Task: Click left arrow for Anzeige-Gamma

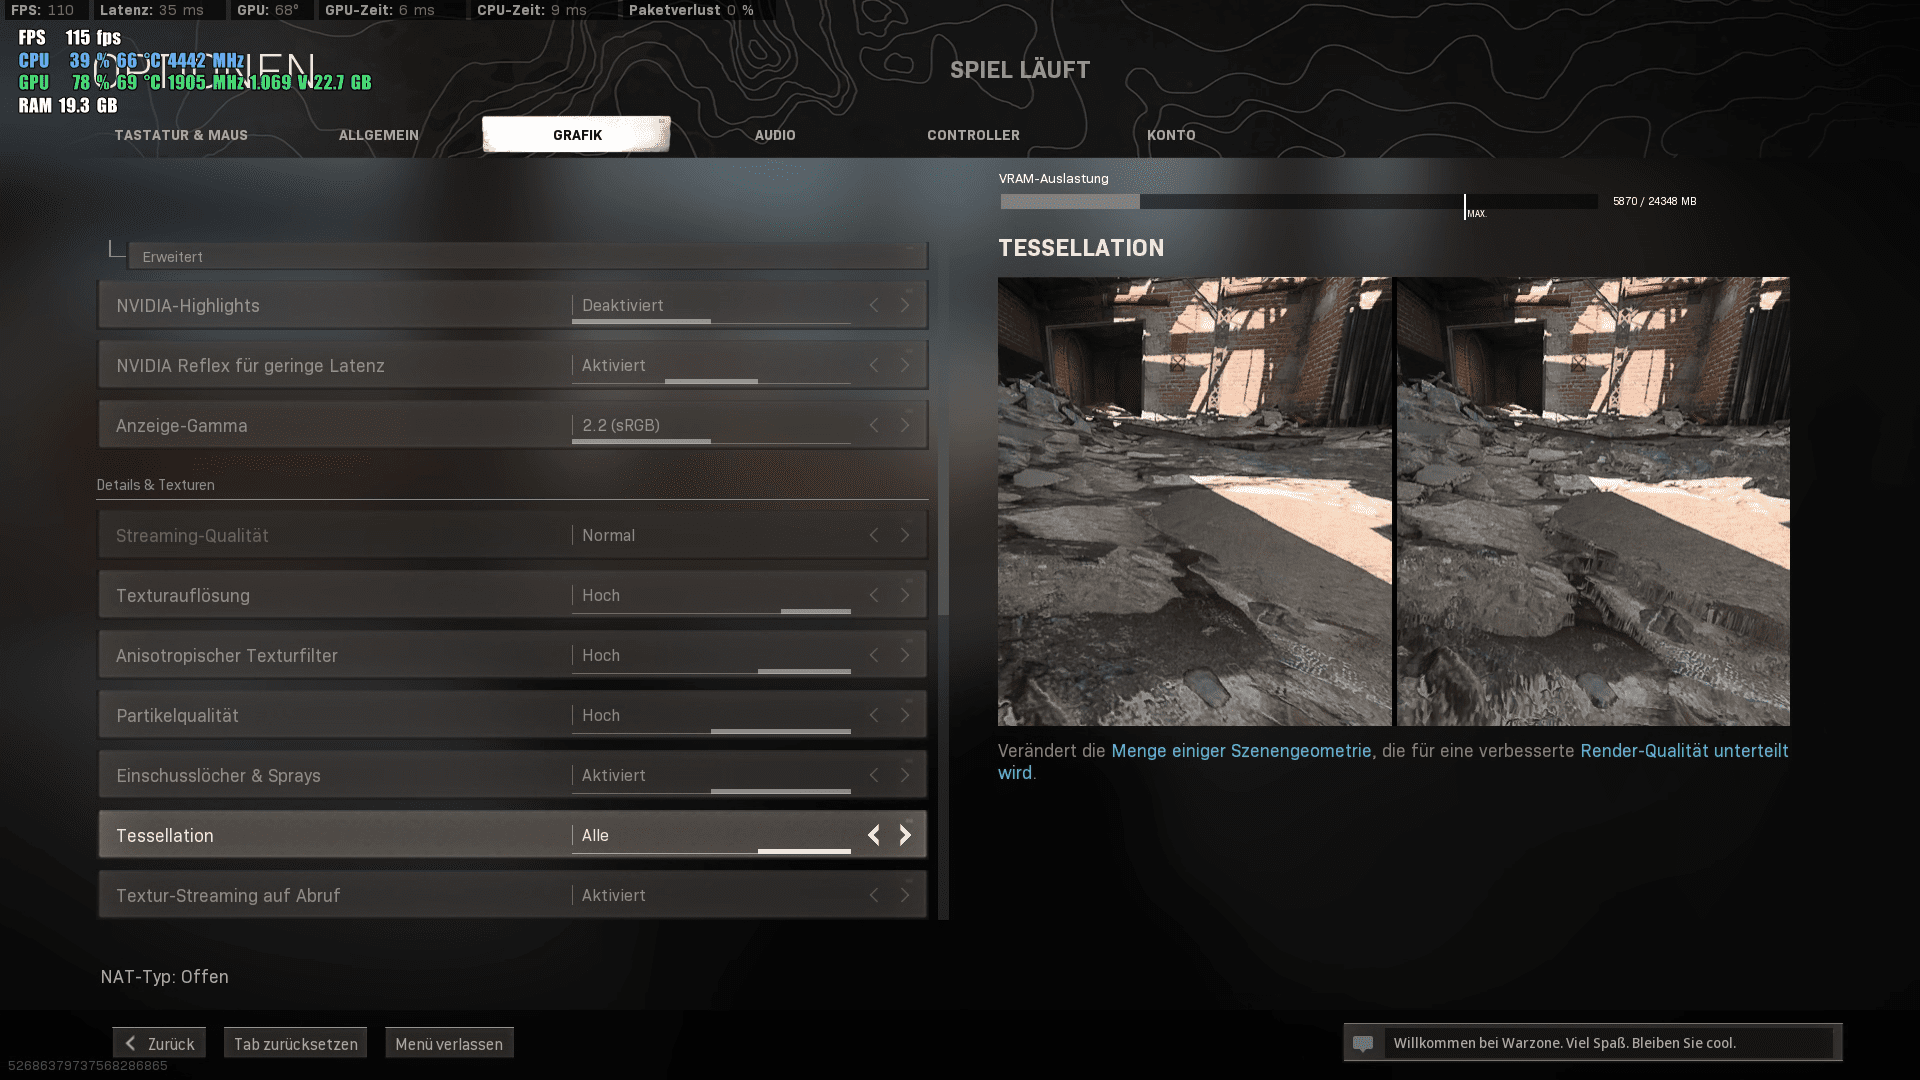Action: point(874,425)
